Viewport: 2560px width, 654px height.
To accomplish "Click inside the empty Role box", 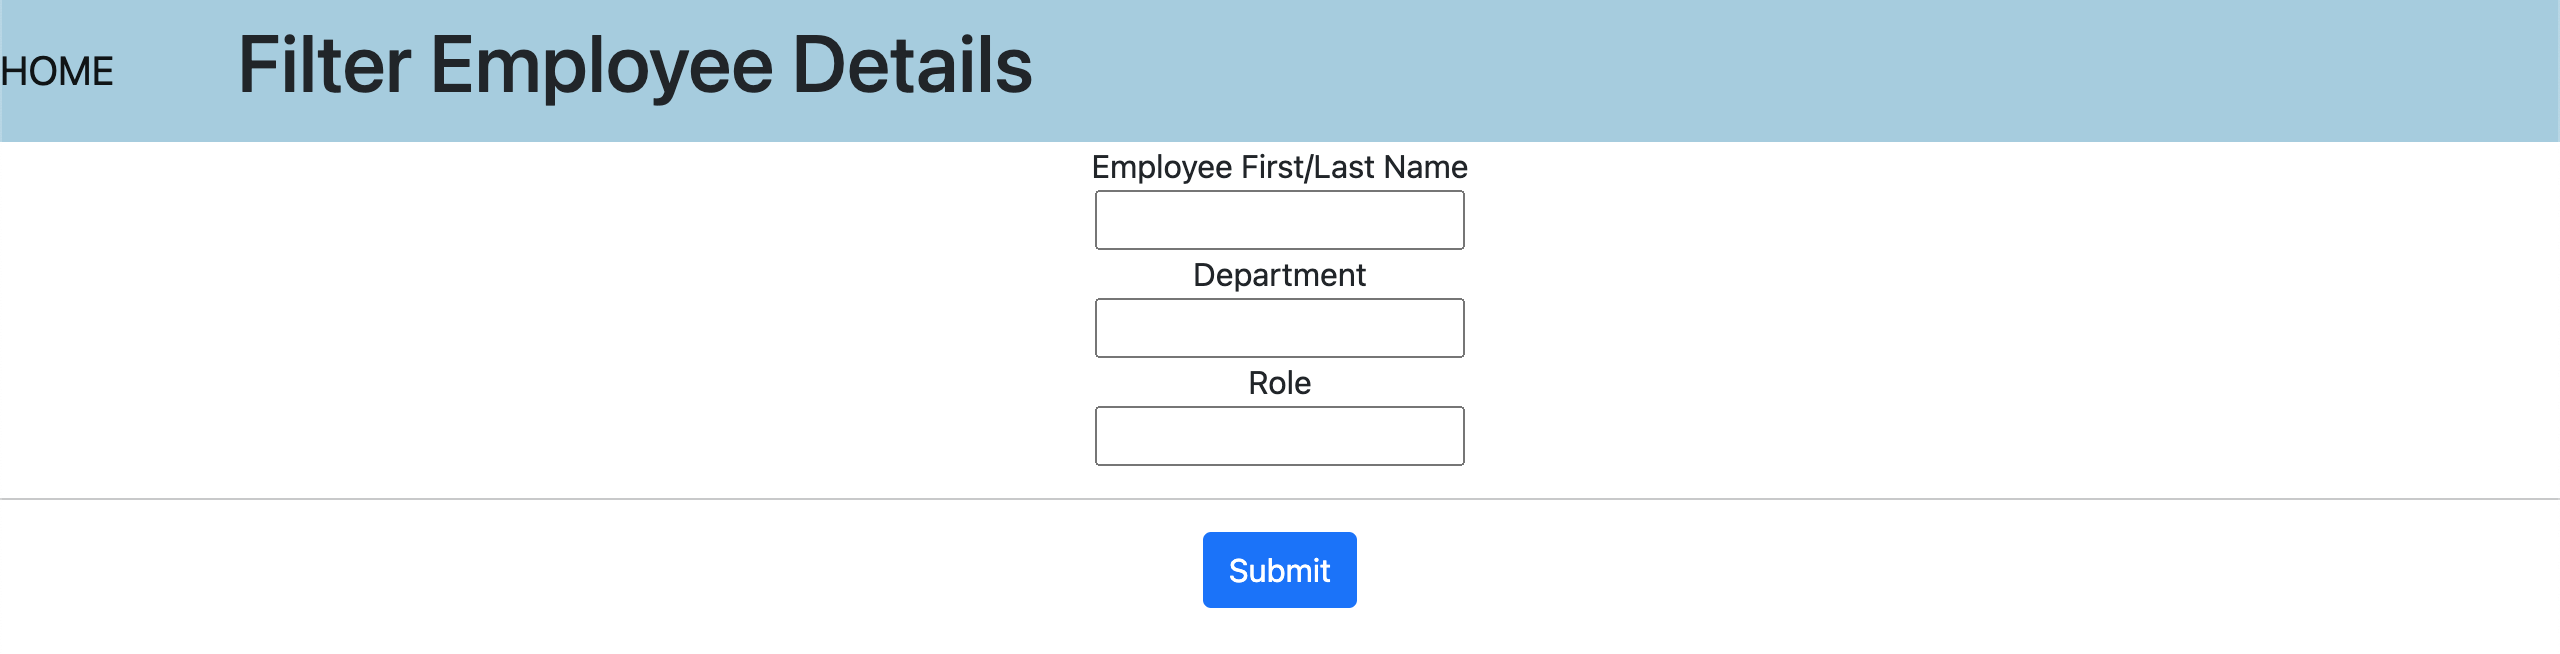I will coord(1280,436).
